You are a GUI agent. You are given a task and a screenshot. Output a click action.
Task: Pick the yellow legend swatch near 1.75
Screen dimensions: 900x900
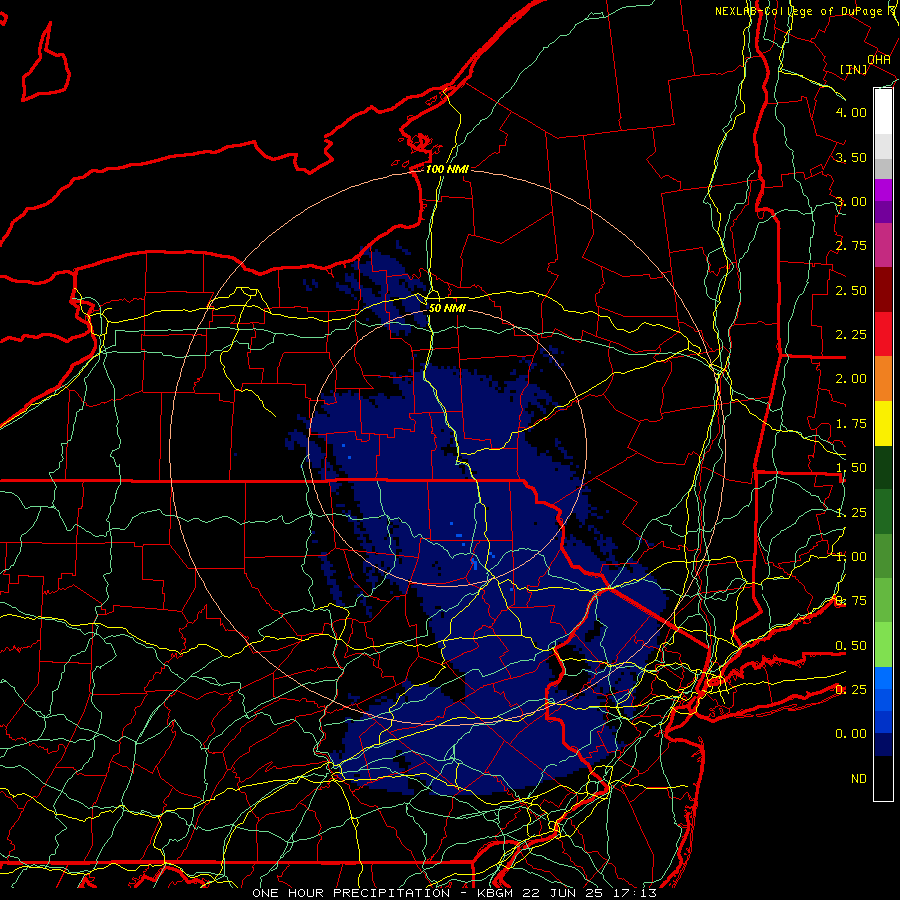point(883,424)
